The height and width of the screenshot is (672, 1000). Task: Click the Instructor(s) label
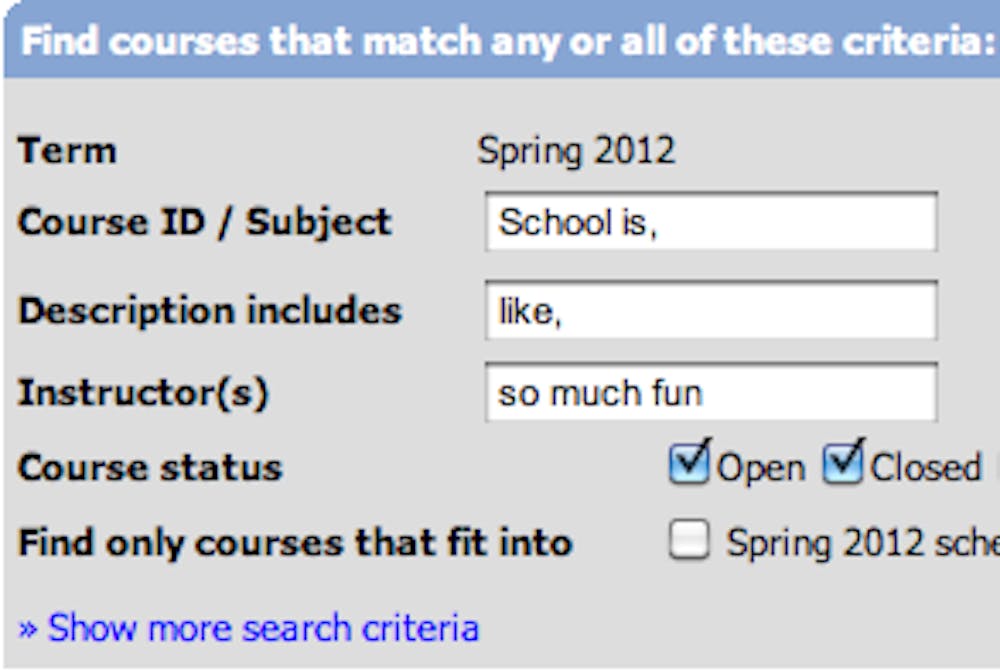click(x=143, y=393)
